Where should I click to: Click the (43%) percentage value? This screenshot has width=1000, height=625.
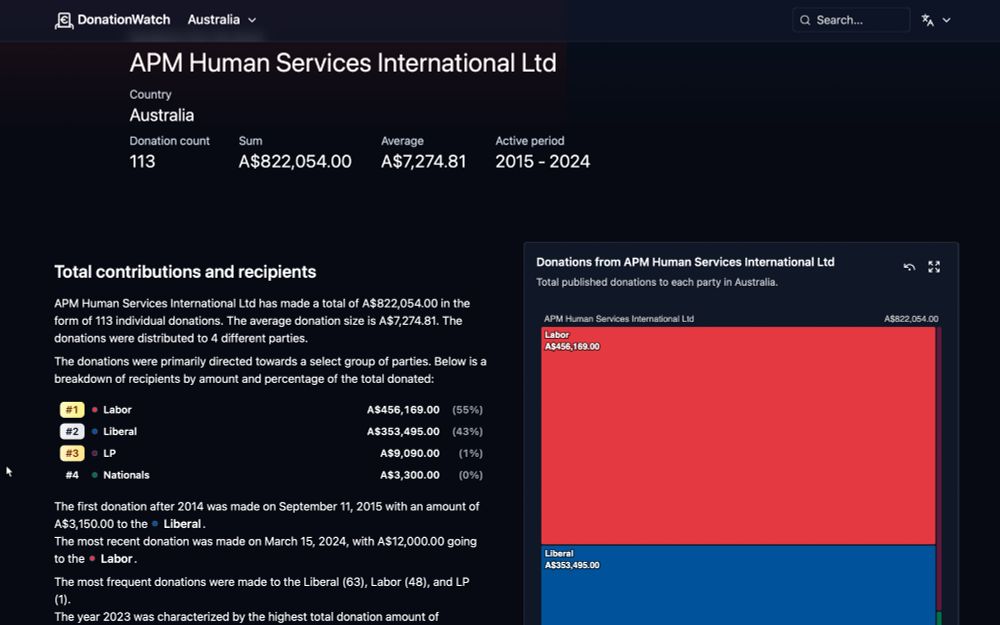coord(467,432)
